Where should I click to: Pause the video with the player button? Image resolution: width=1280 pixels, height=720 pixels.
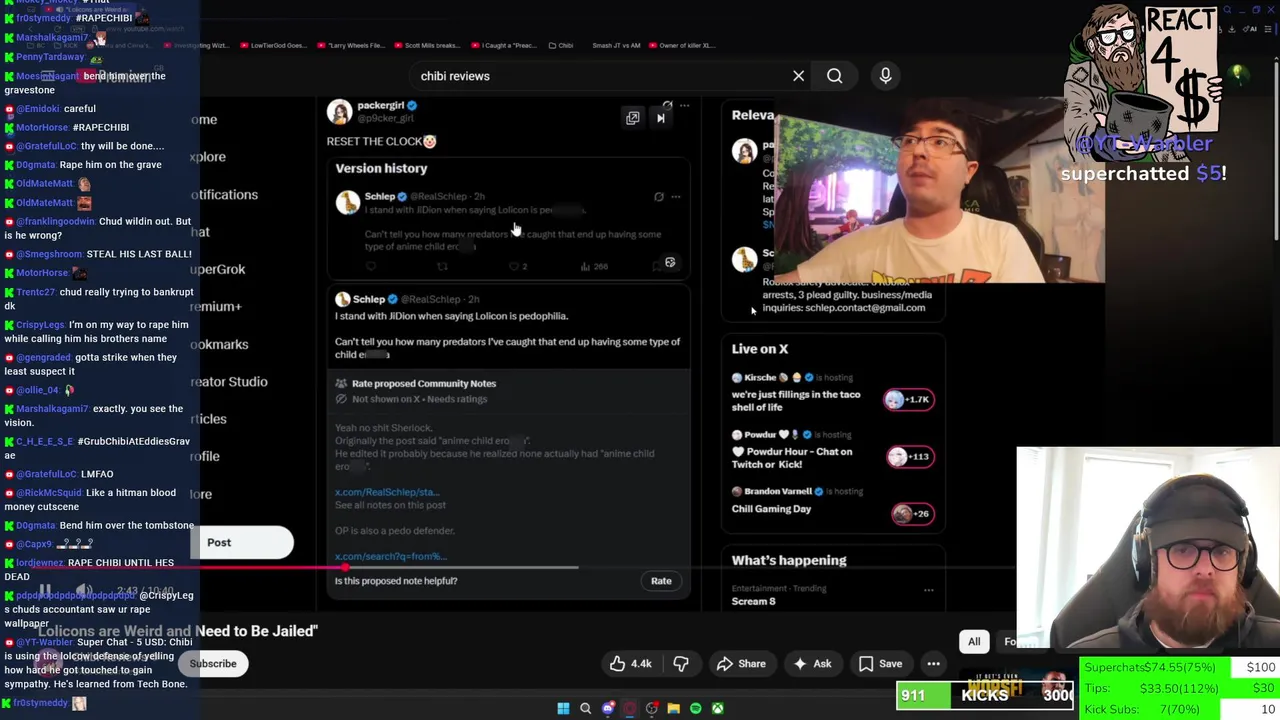[45, 591]
